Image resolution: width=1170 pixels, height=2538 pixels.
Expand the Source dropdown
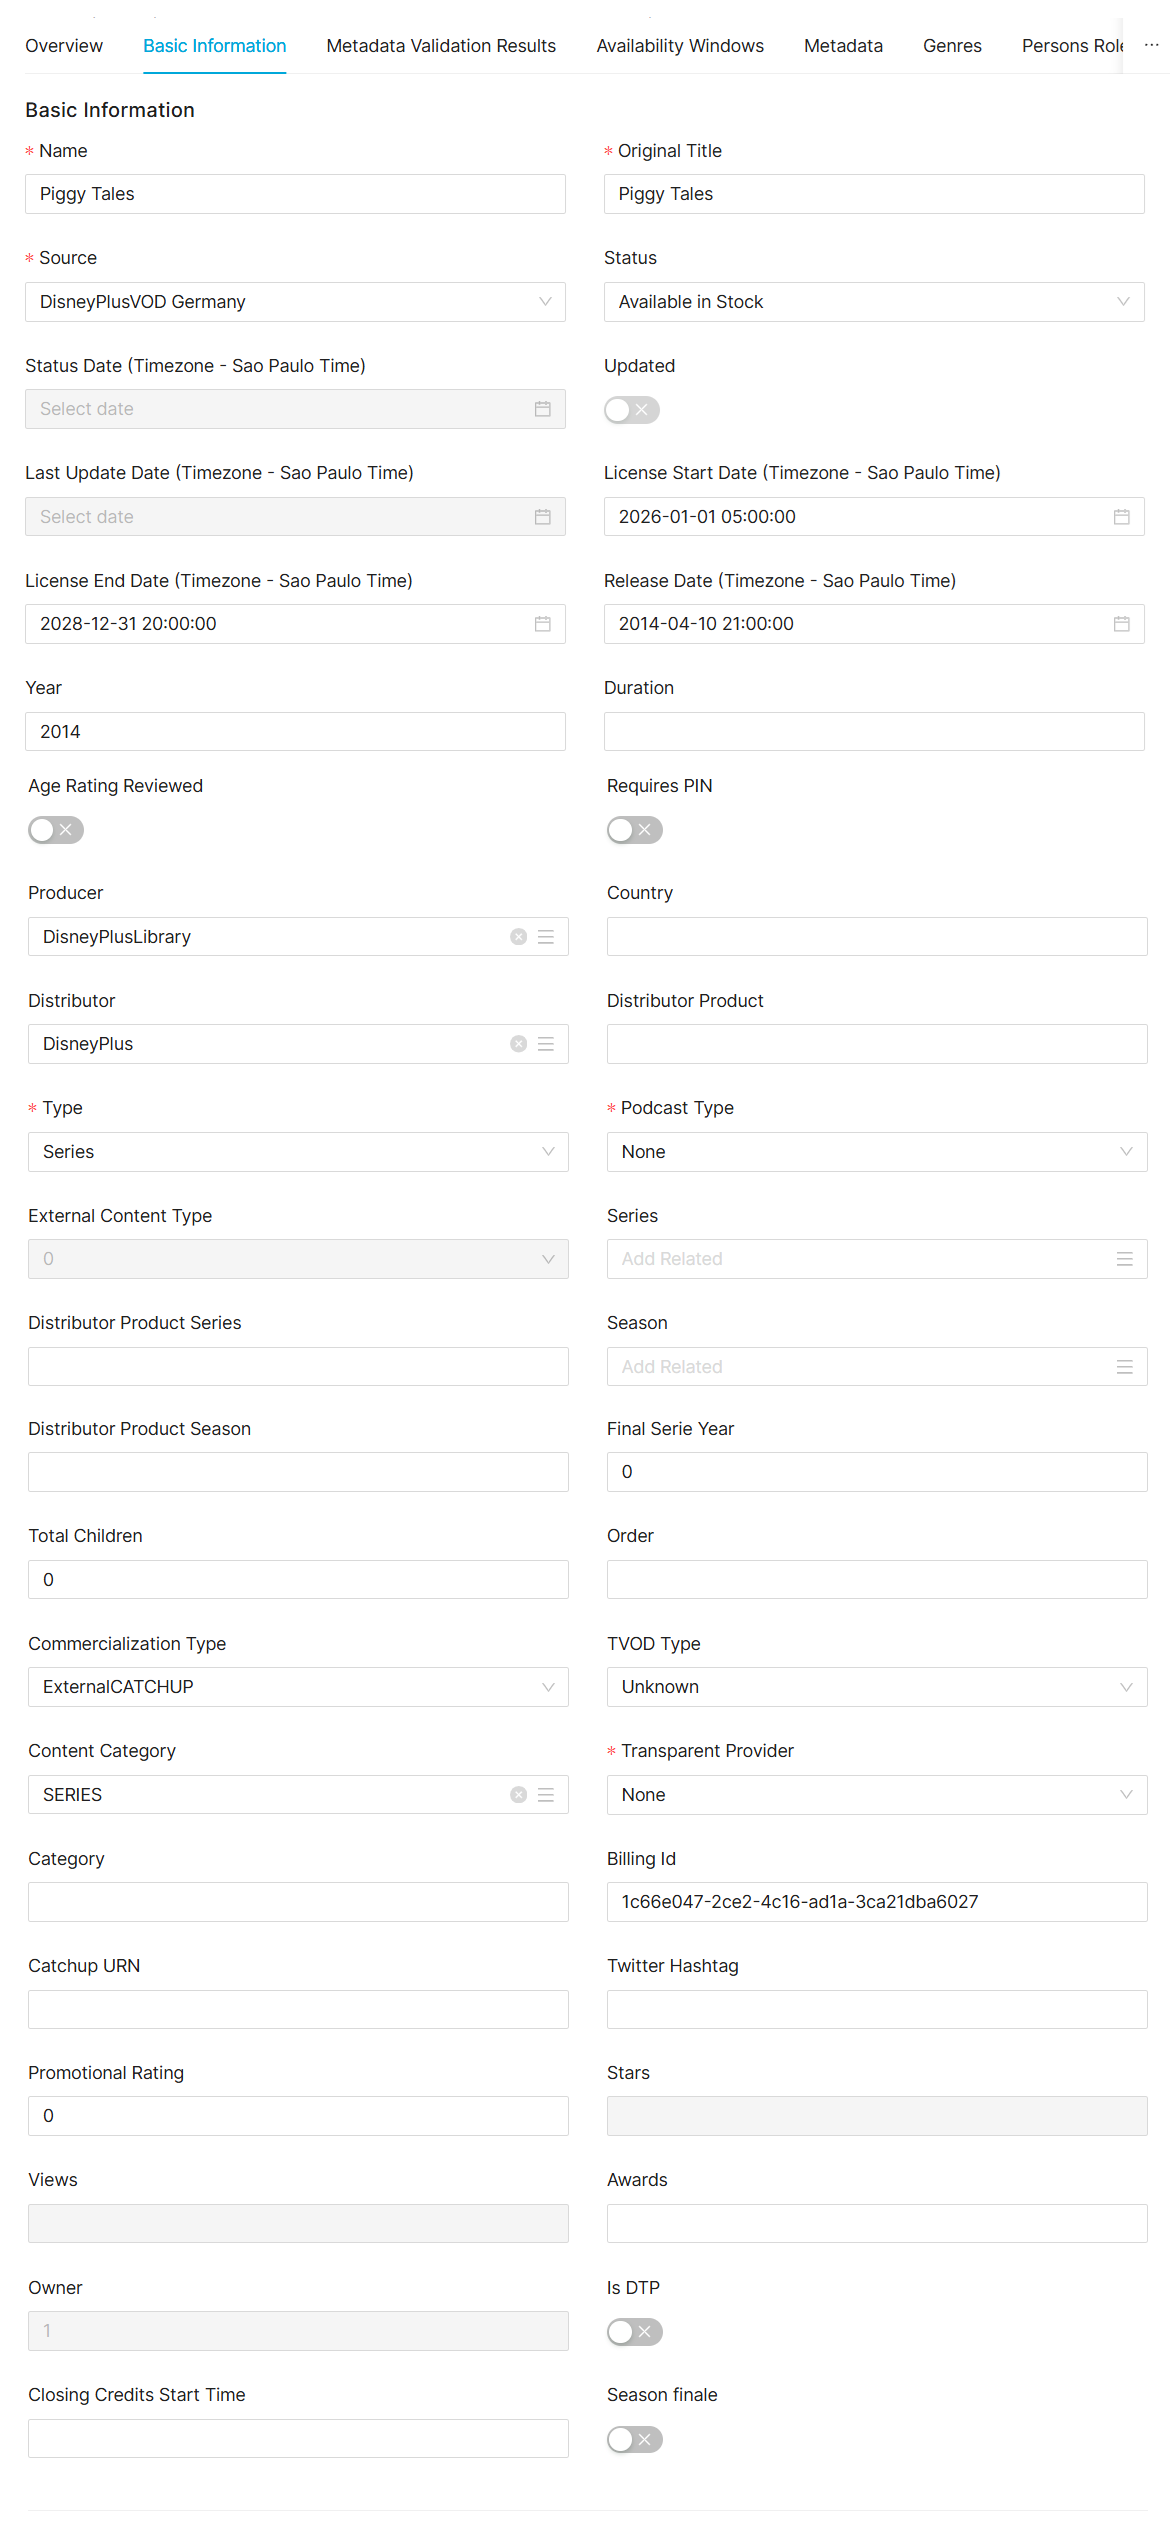click(x=295, y=302)
